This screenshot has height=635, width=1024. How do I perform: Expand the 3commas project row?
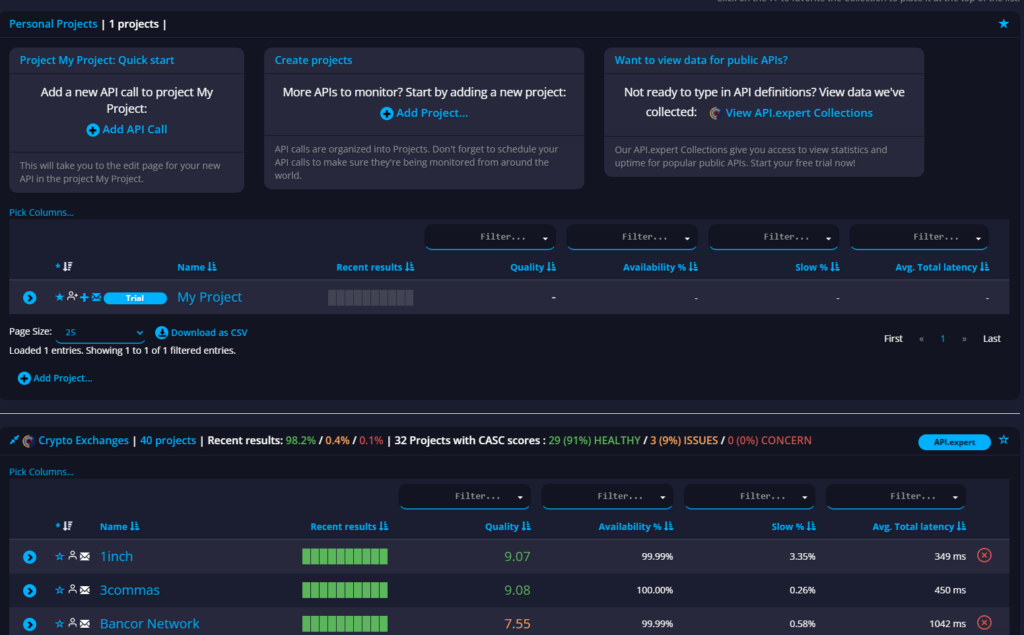(x=29, y=591)
